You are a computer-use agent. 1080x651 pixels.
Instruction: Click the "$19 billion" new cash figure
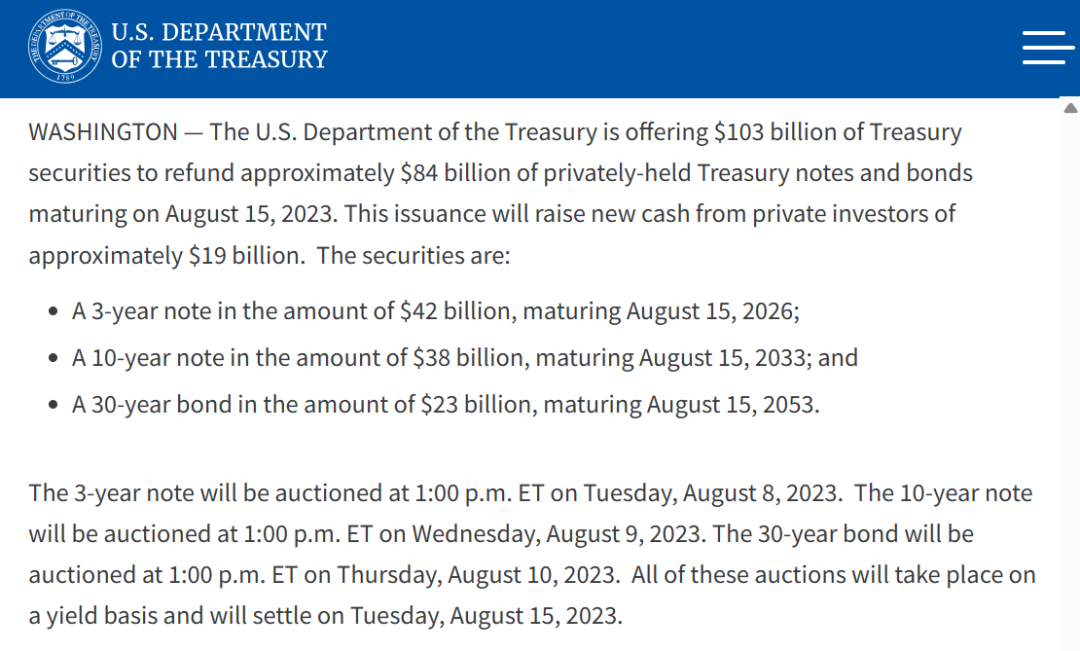tap(244, 255)
